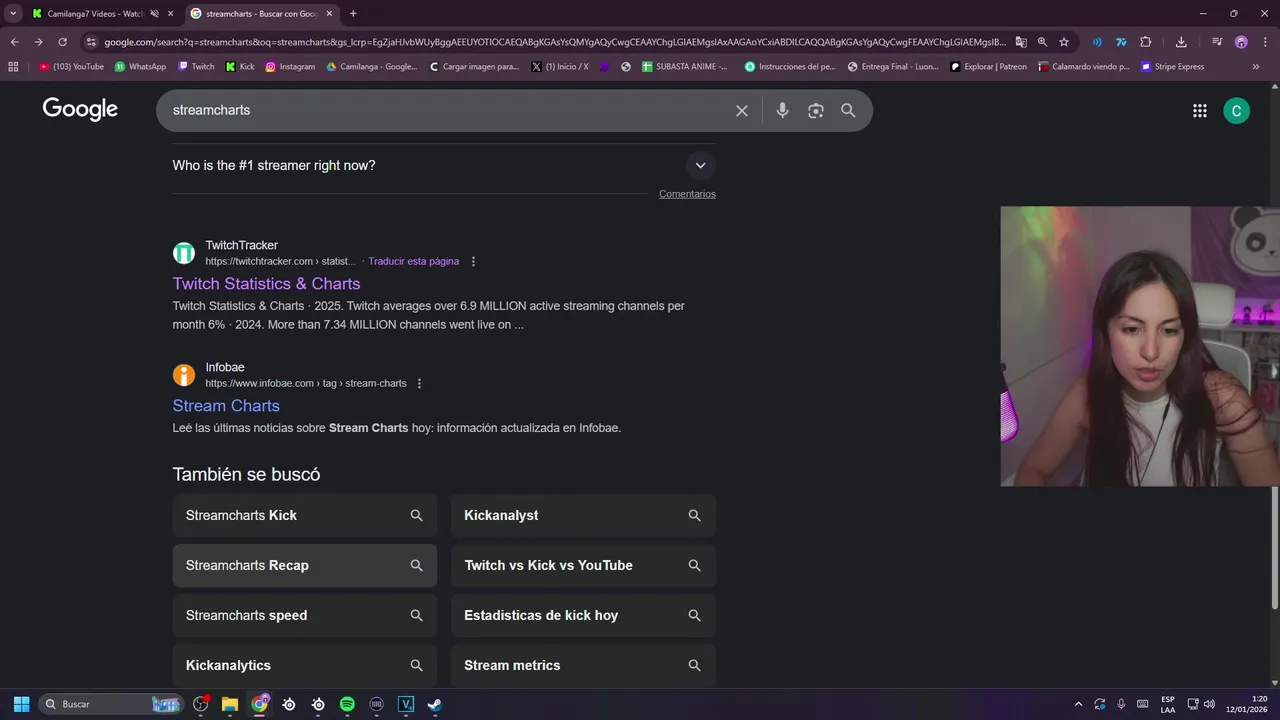Go back with the browser back arrow
The width and height of the screenshot is (1280, 720).
click(x=14, y=42)
